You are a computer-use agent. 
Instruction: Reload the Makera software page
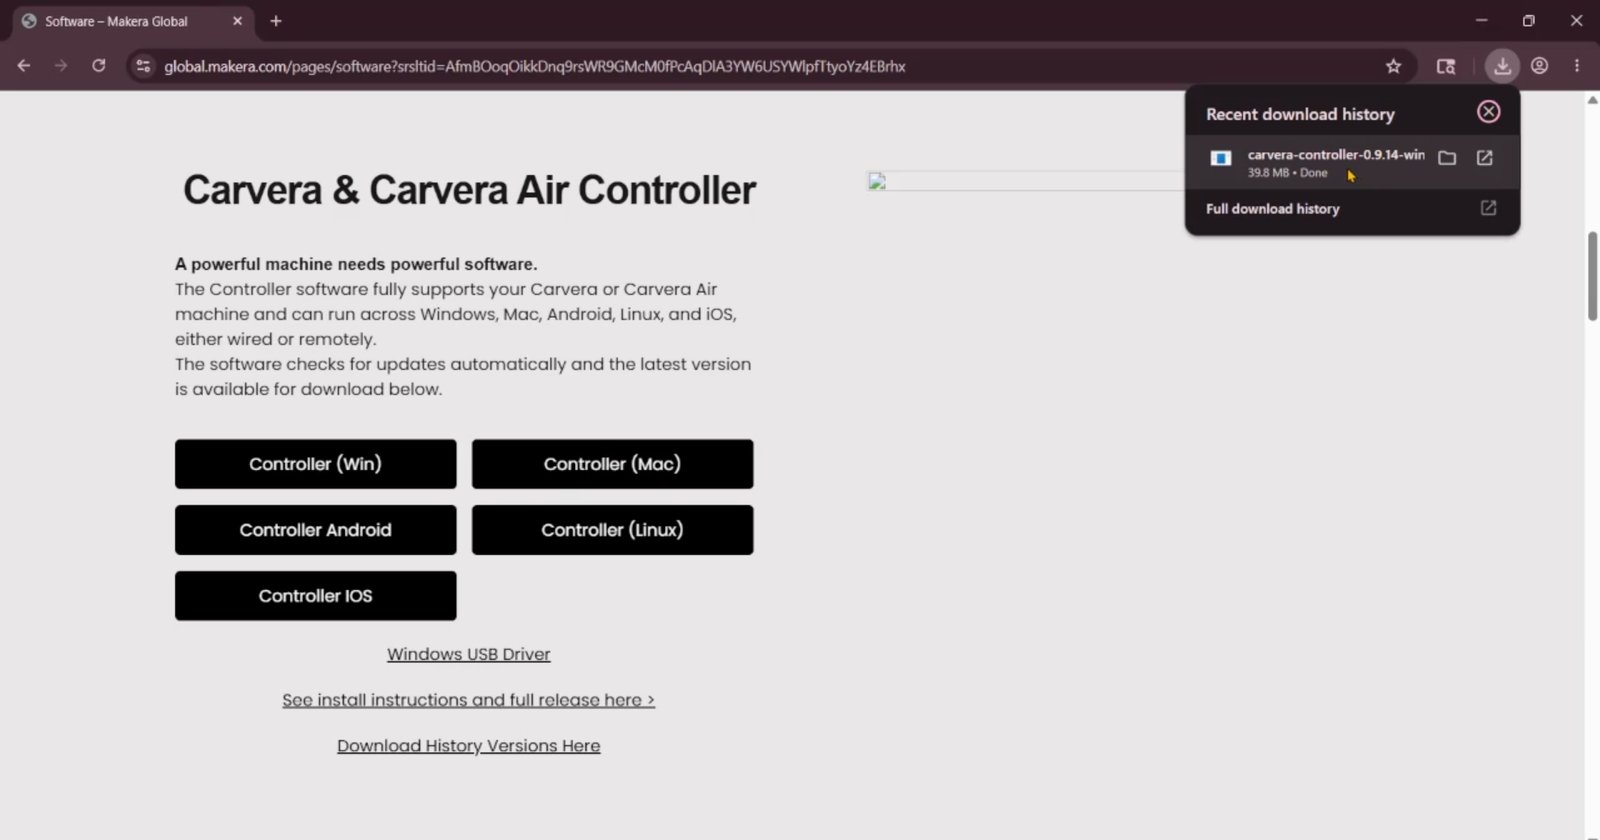98,66
